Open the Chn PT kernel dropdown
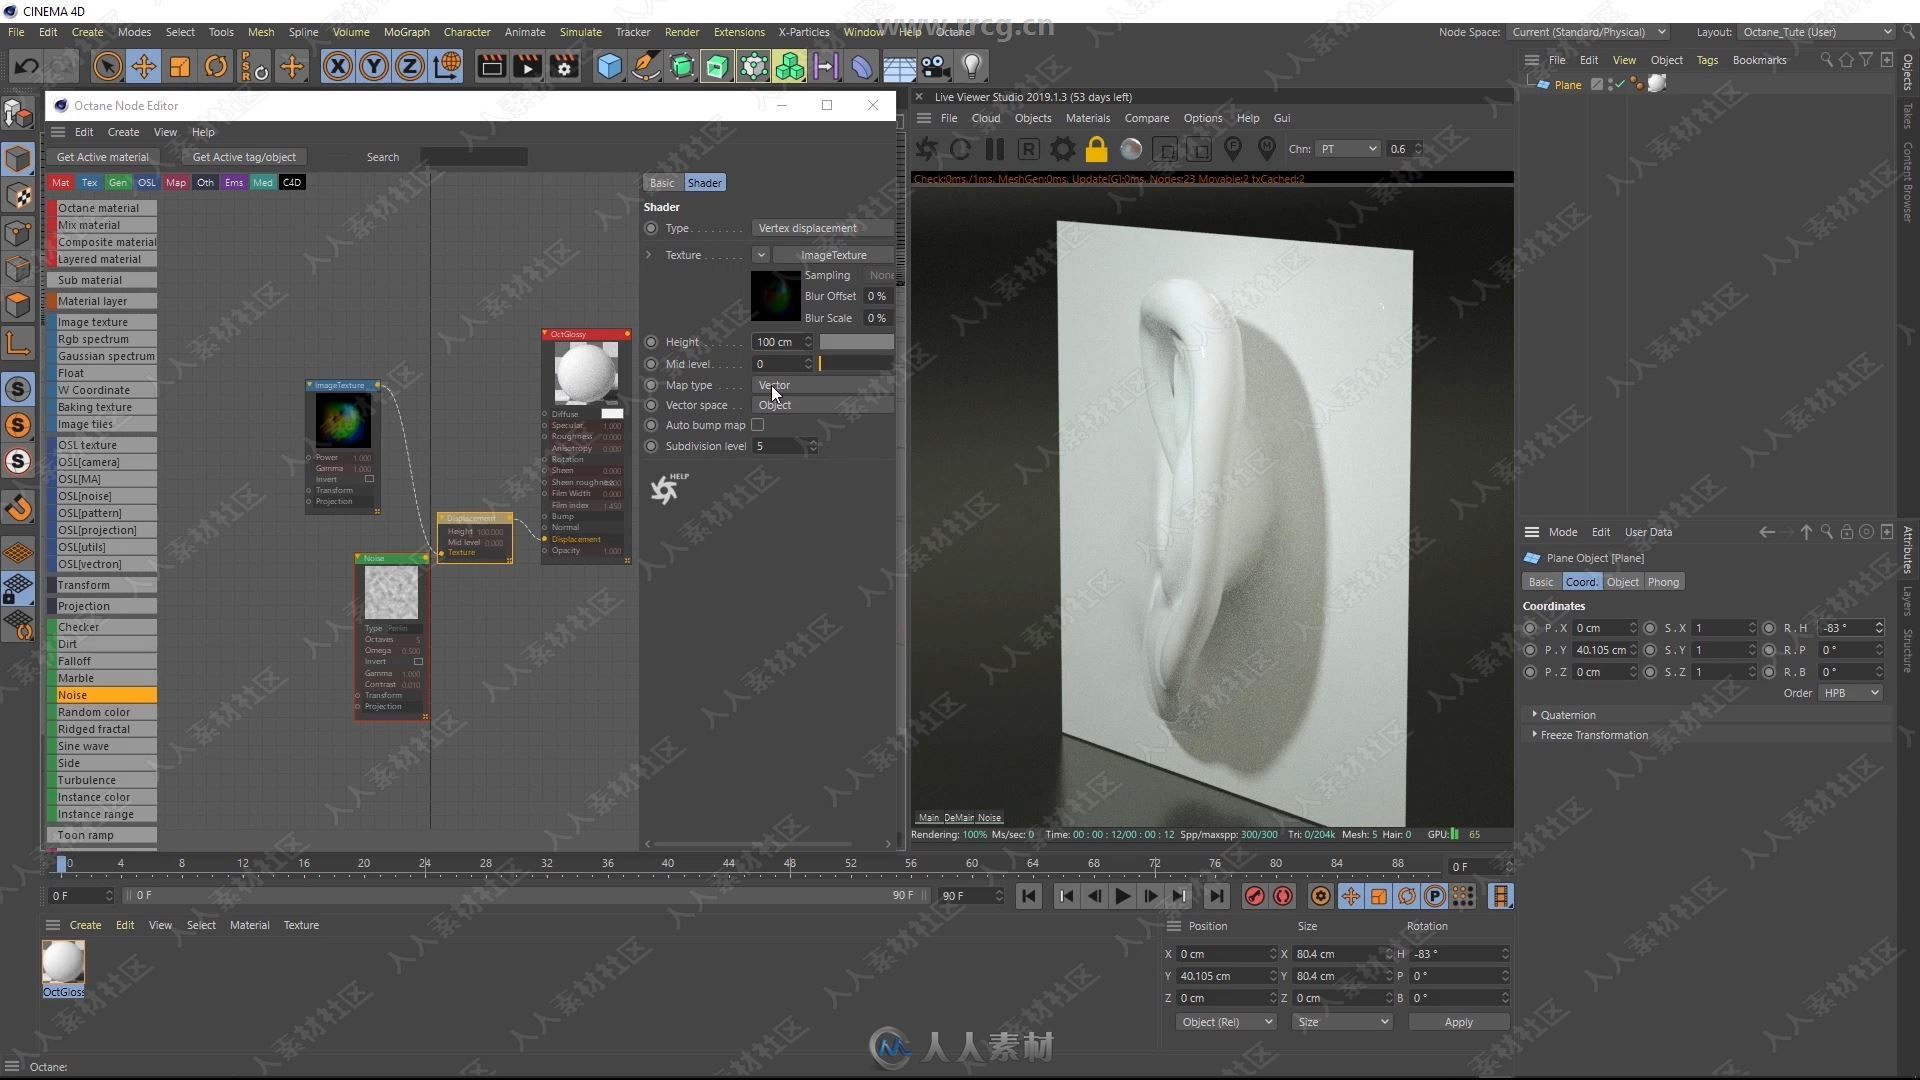 1348,149
